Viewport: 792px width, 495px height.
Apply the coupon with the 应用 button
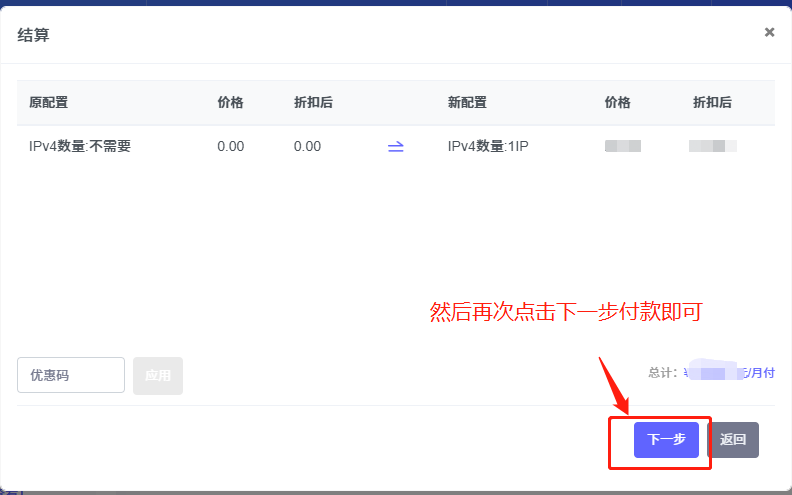tap(158, 376)
